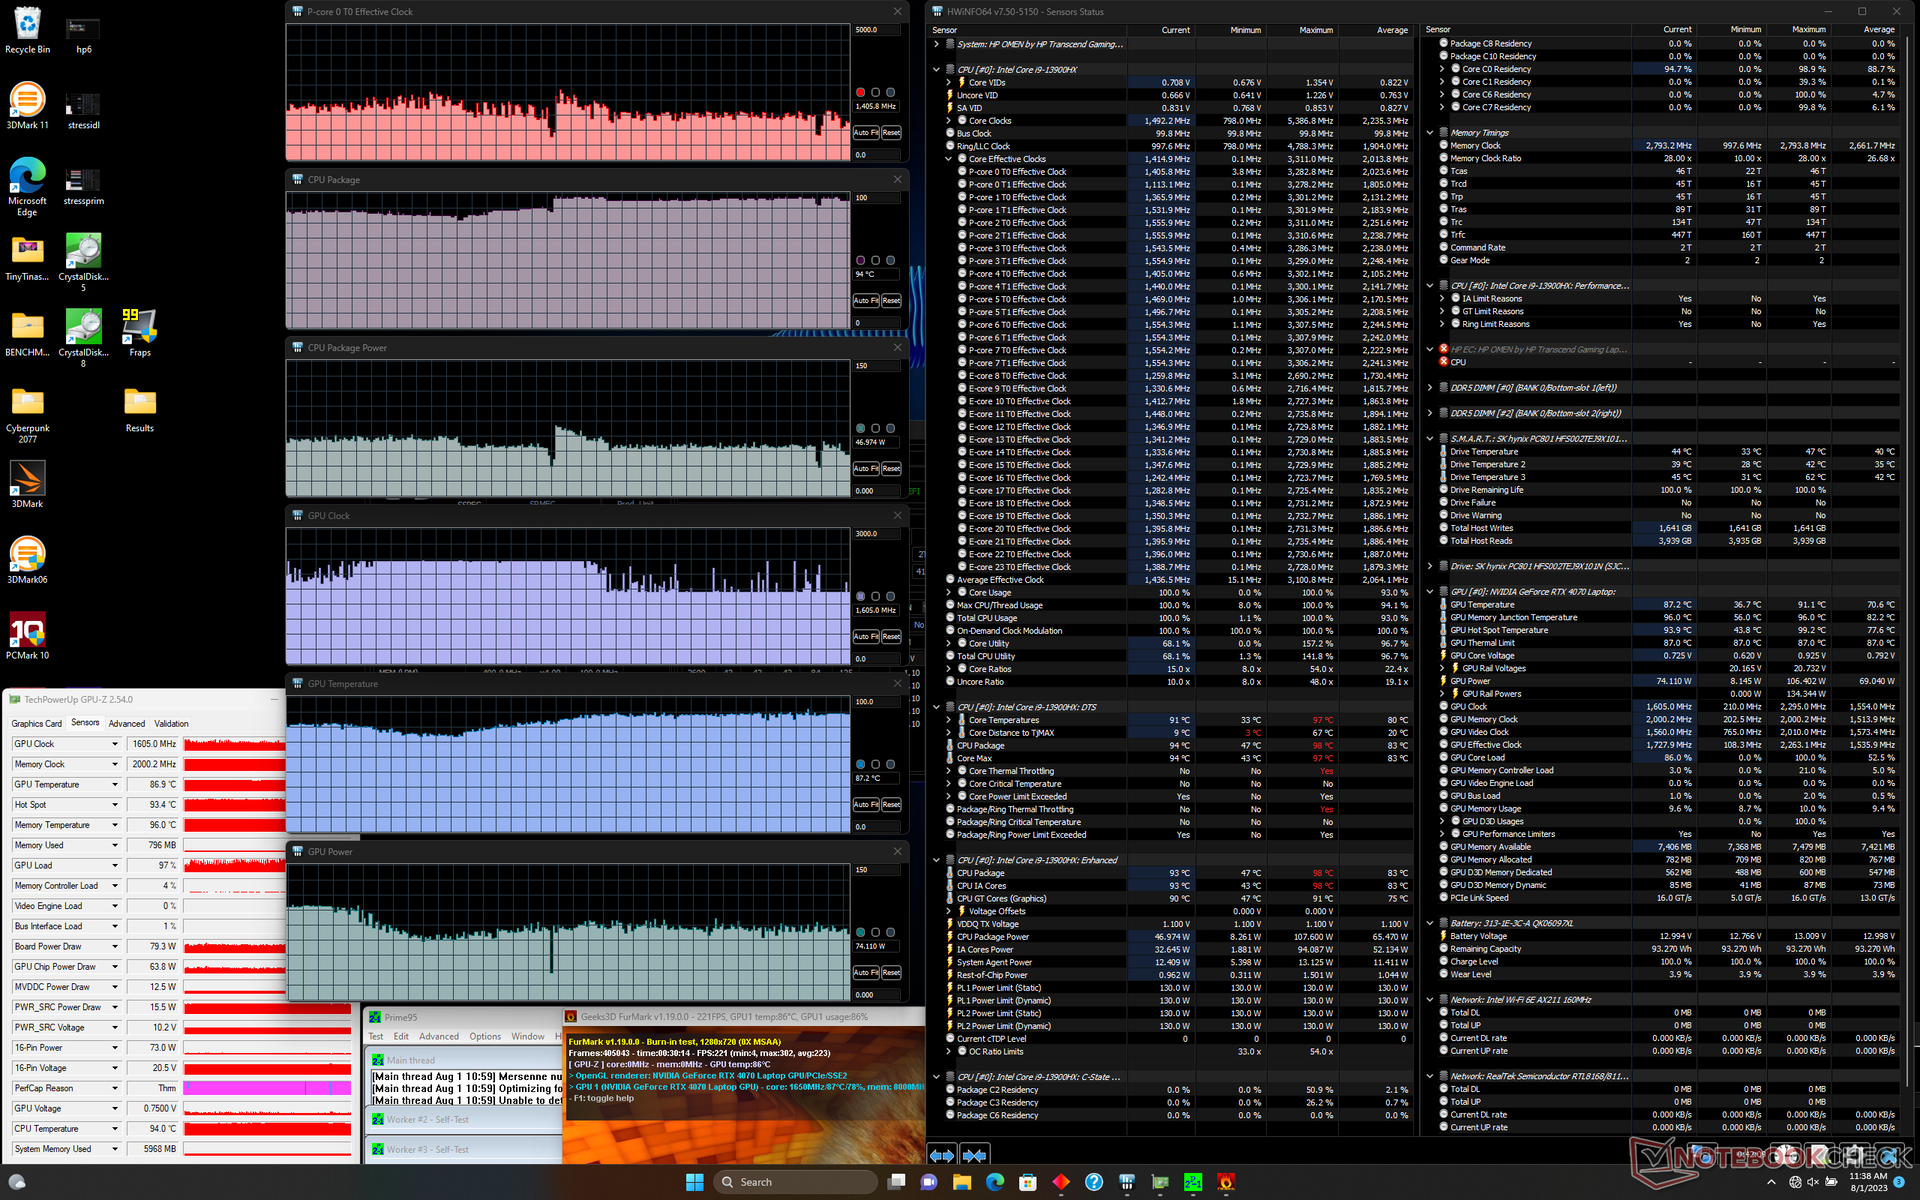Open Advanced menu in Prime95
This screenshot has width=1920, height=1200.
438,1036
